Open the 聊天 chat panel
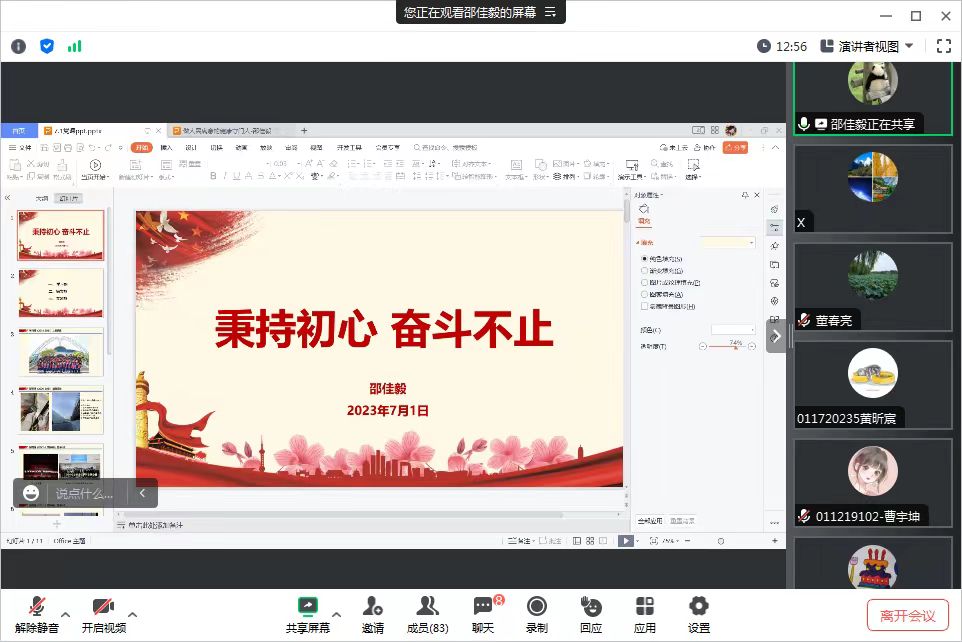The height and width of the screenshot is (642, 962). [x=483, y=614]
